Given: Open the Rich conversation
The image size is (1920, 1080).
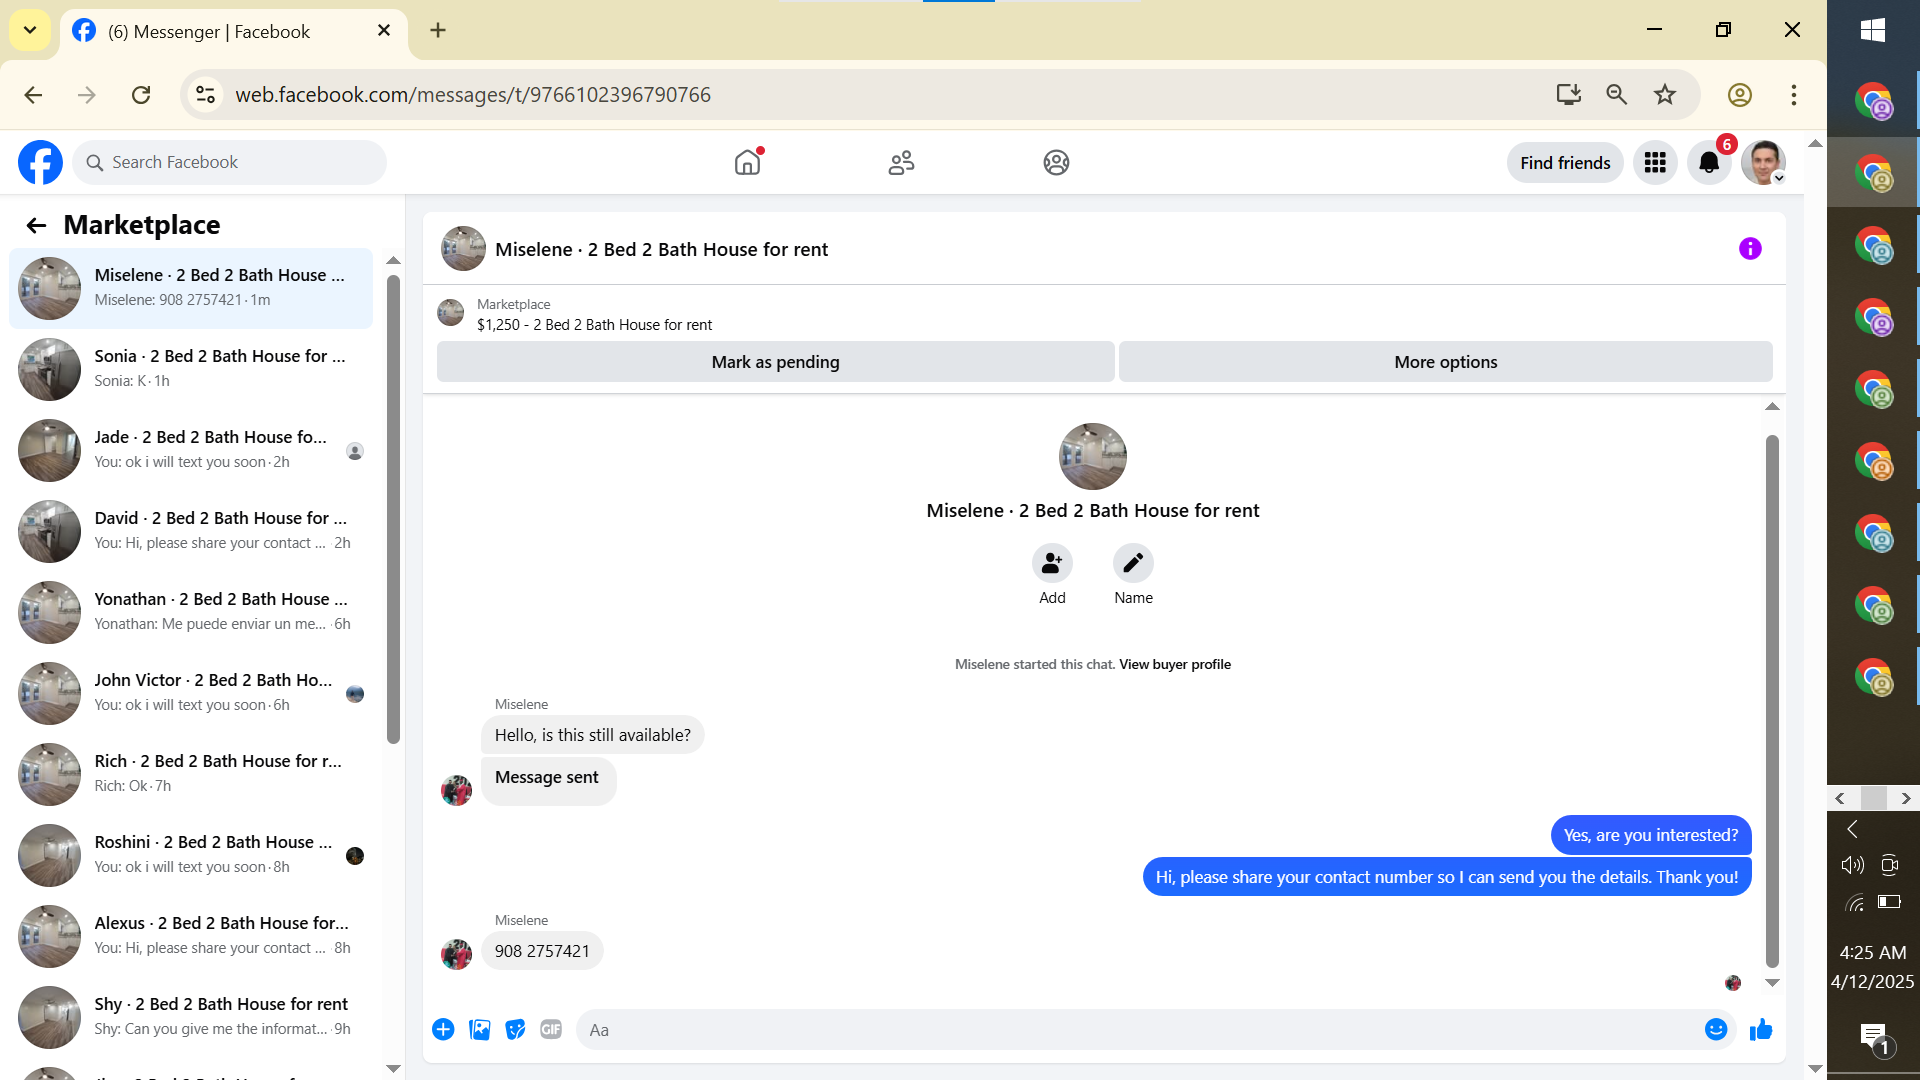Looking at the screenshot, I should tap(191, 774).
